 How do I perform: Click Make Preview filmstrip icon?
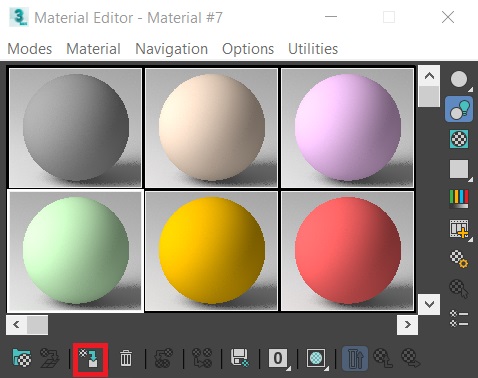pos(459,229)
